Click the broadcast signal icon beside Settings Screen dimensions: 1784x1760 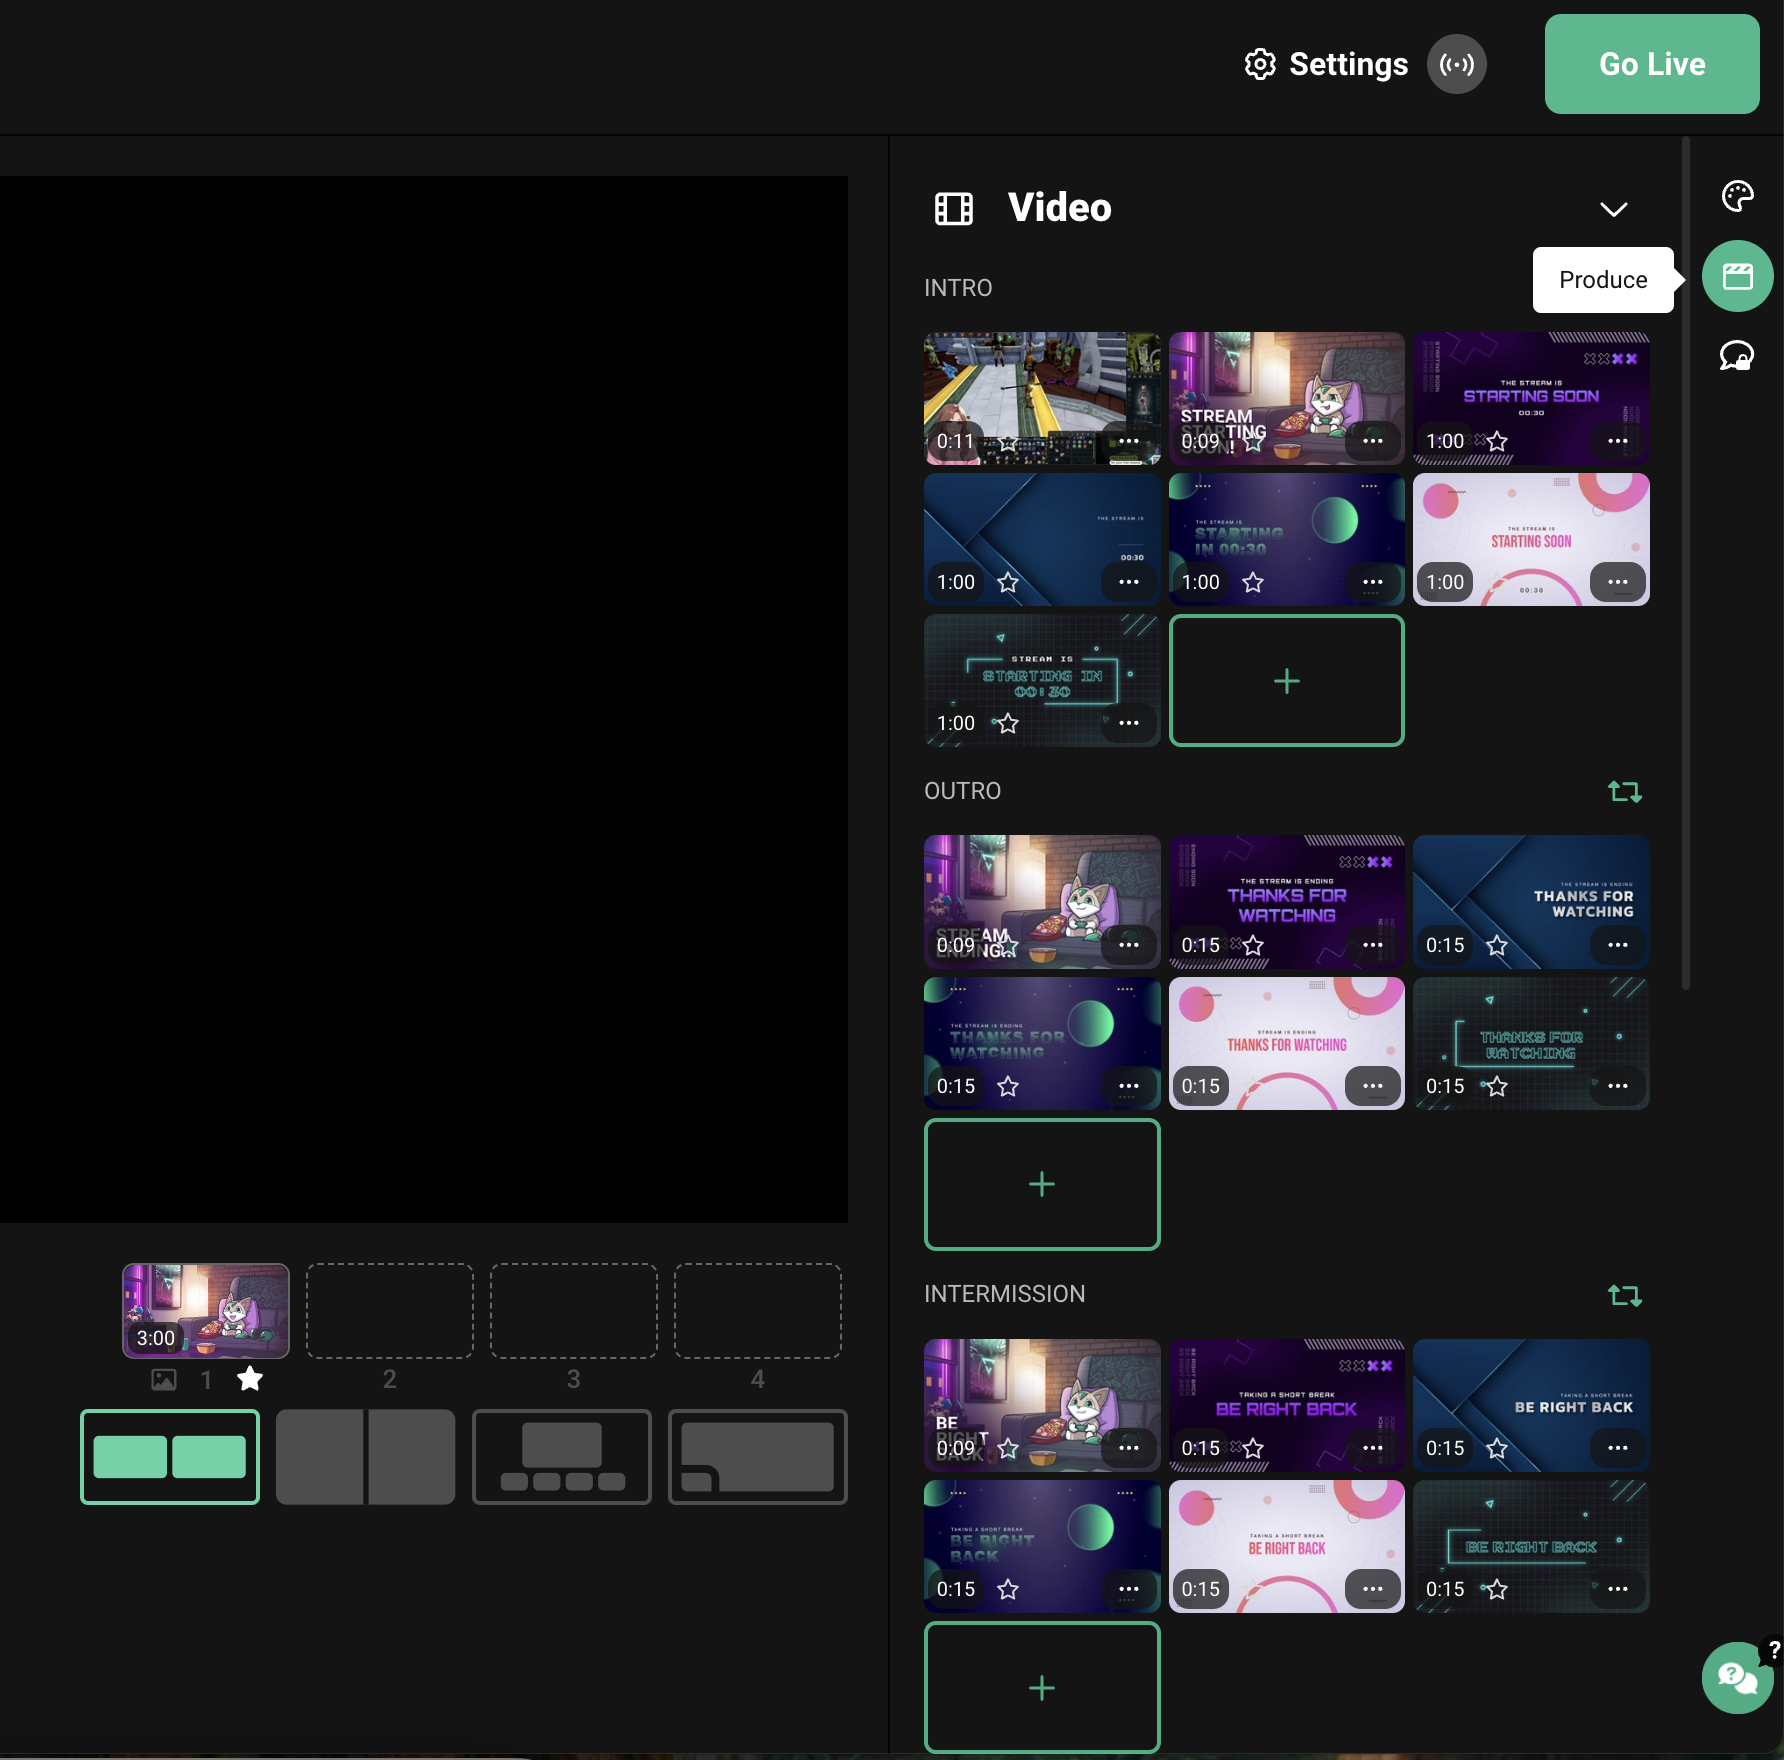(1457, 64)
